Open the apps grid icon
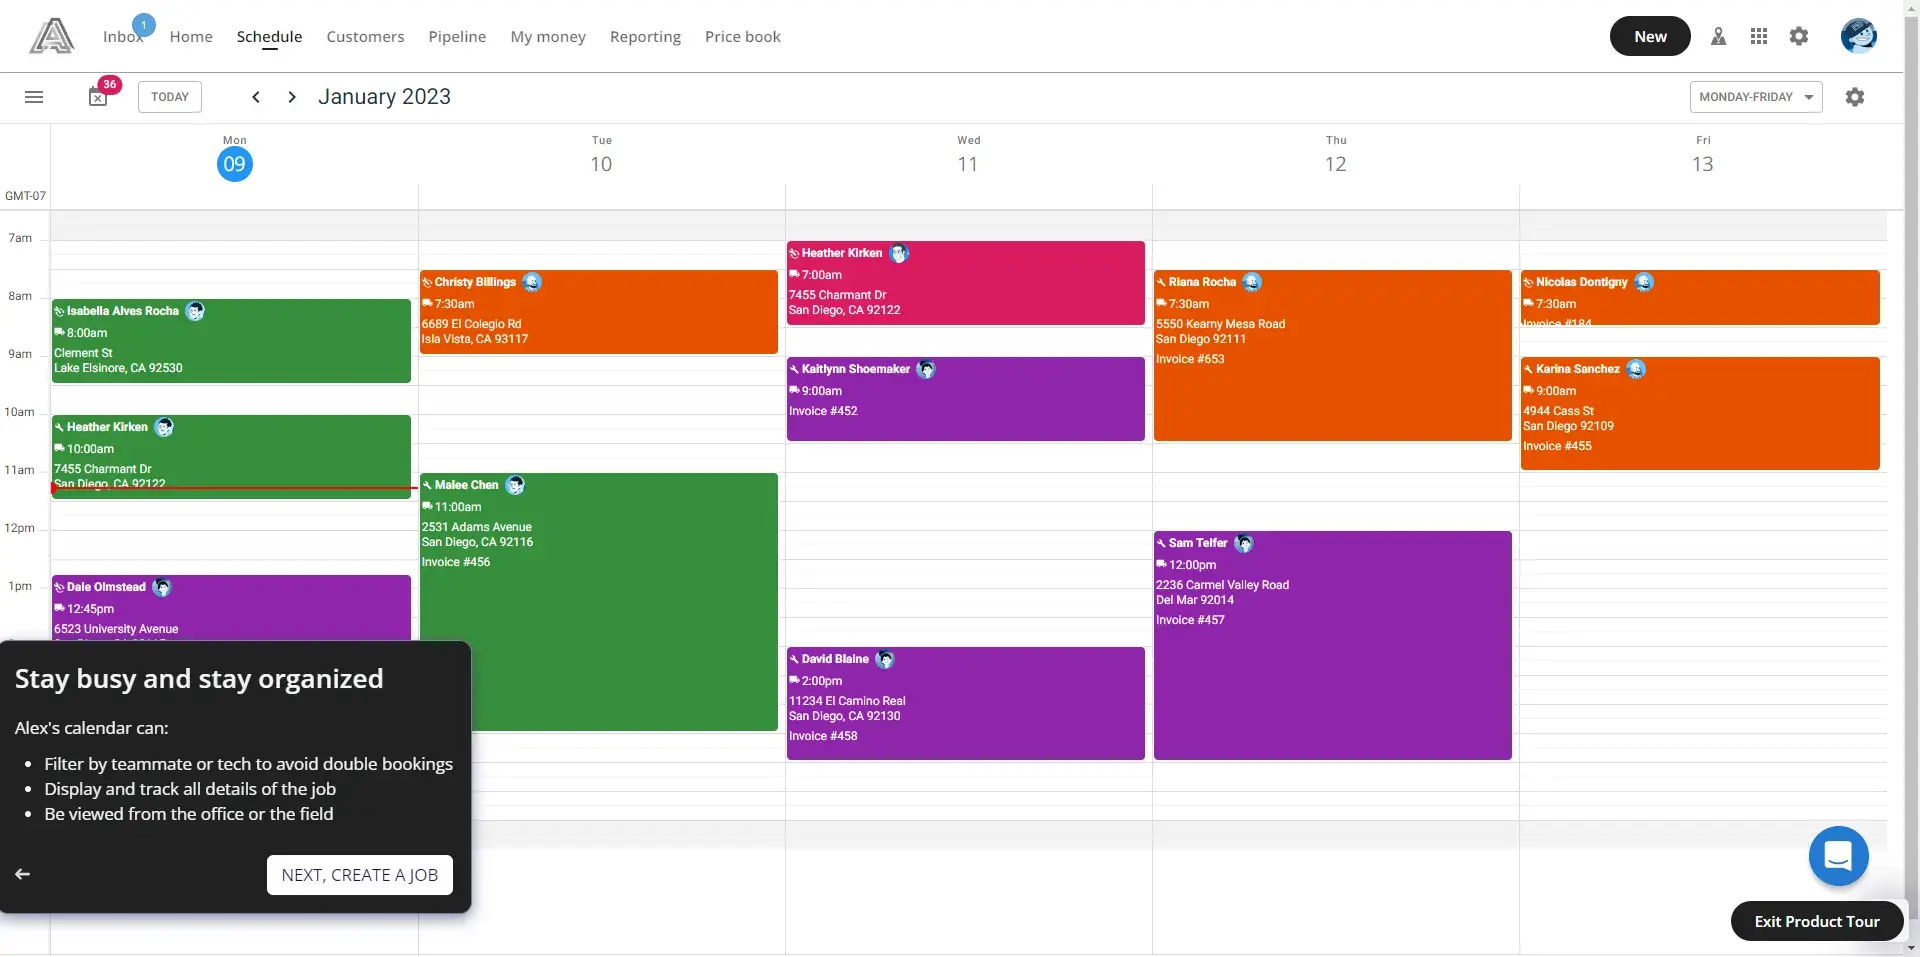The image size is (1920, 957). [1759, 36]
